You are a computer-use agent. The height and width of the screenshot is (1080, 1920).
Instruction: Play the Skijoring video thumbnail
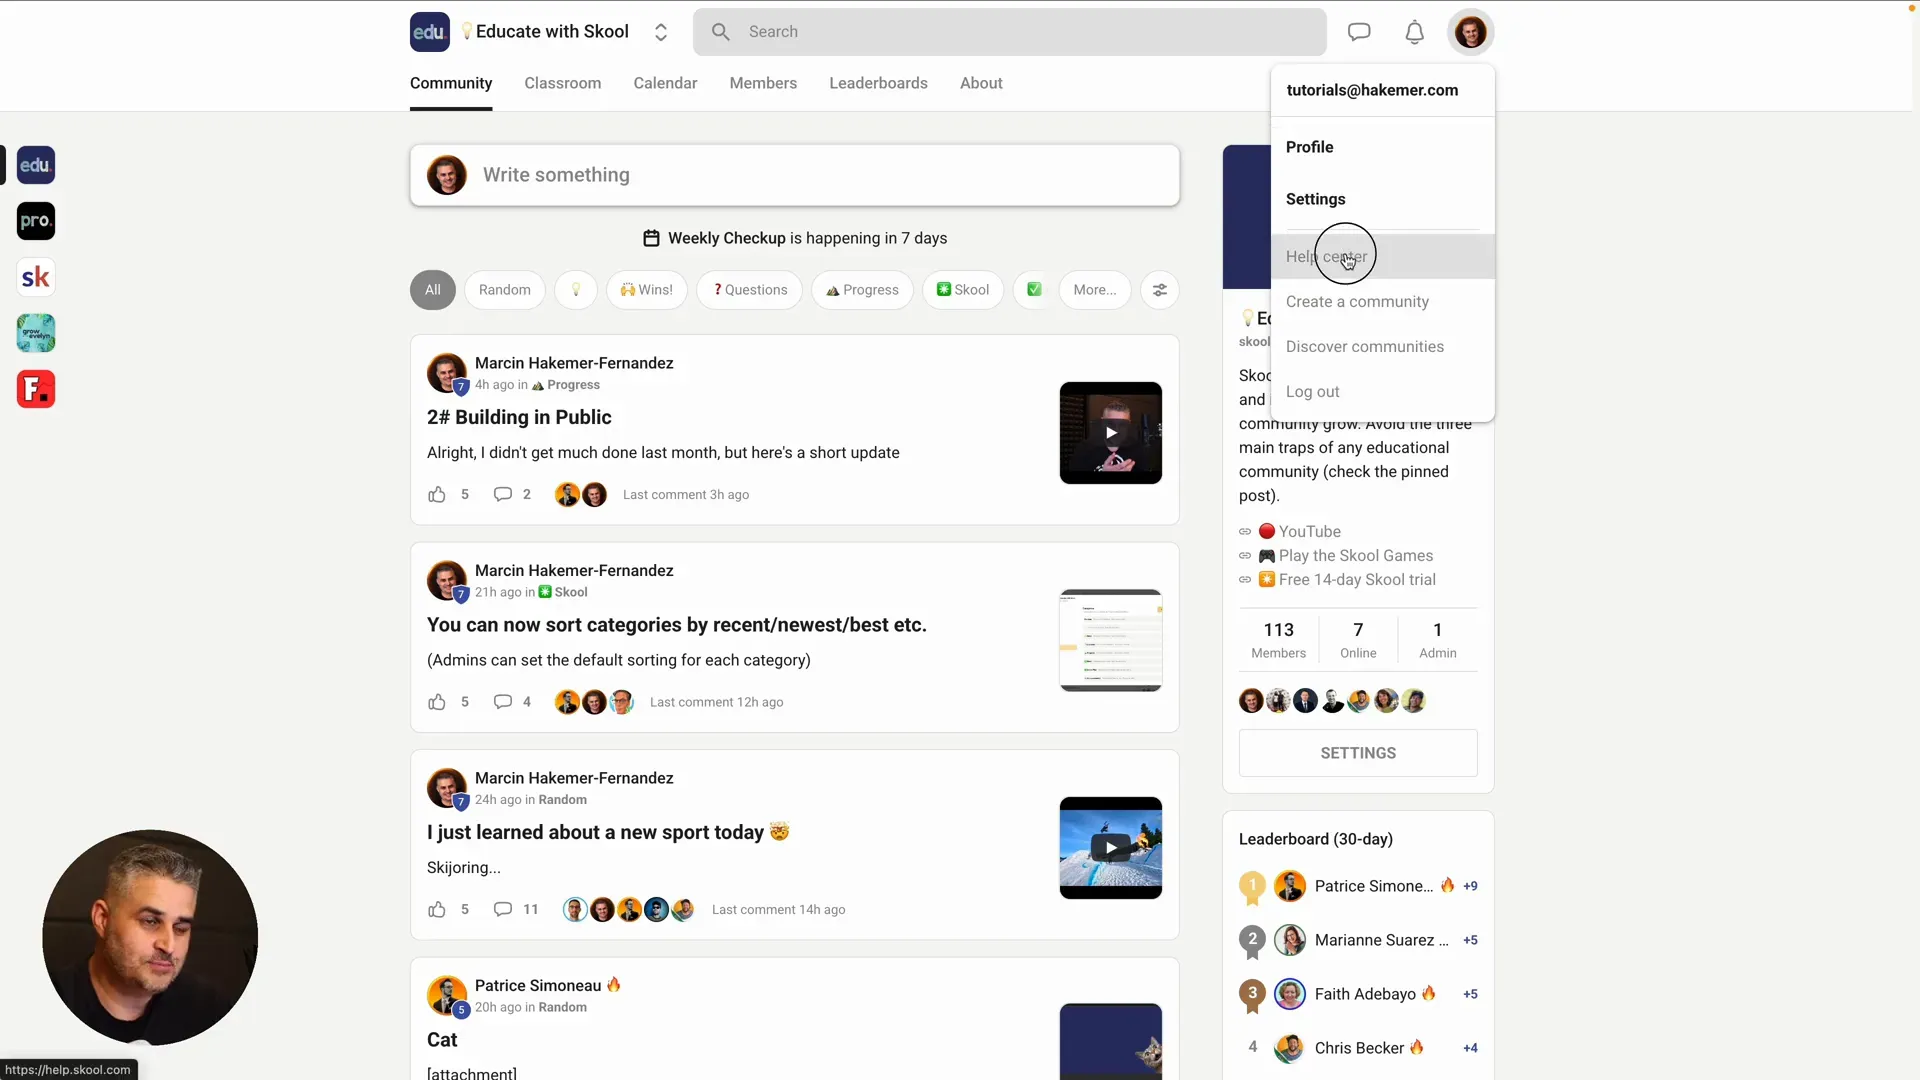point(1111,848)
